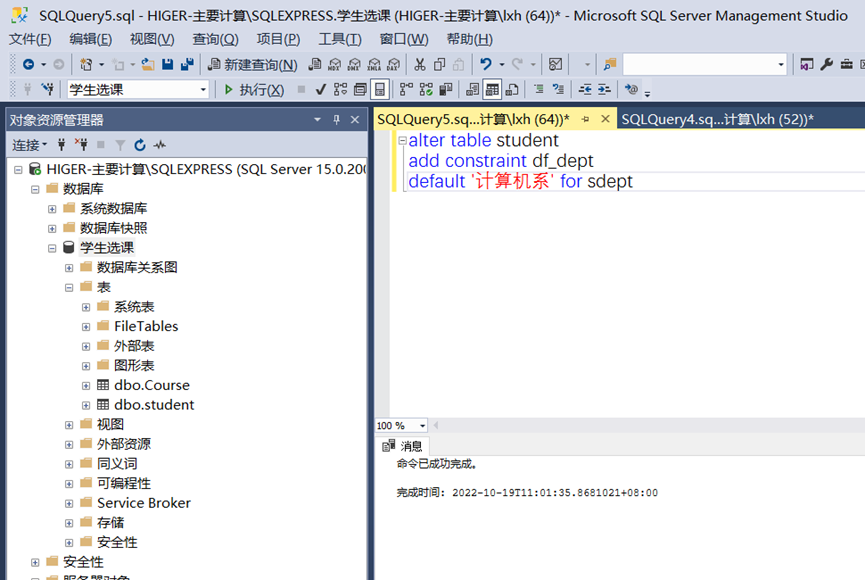
Task: Open the Toolbox icon
Action: coord(846,65)
